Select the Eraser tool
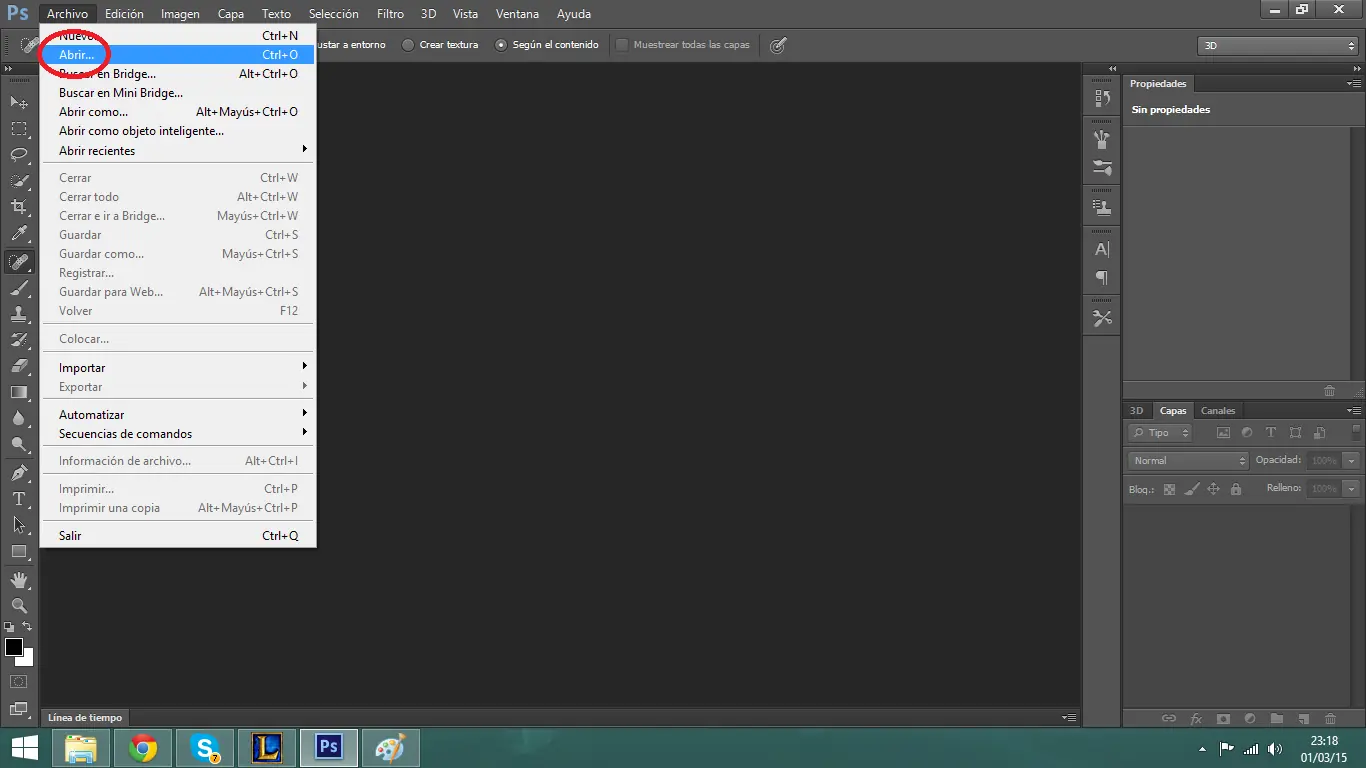This screenshot has height=768, width=1366. click(19, 366)
